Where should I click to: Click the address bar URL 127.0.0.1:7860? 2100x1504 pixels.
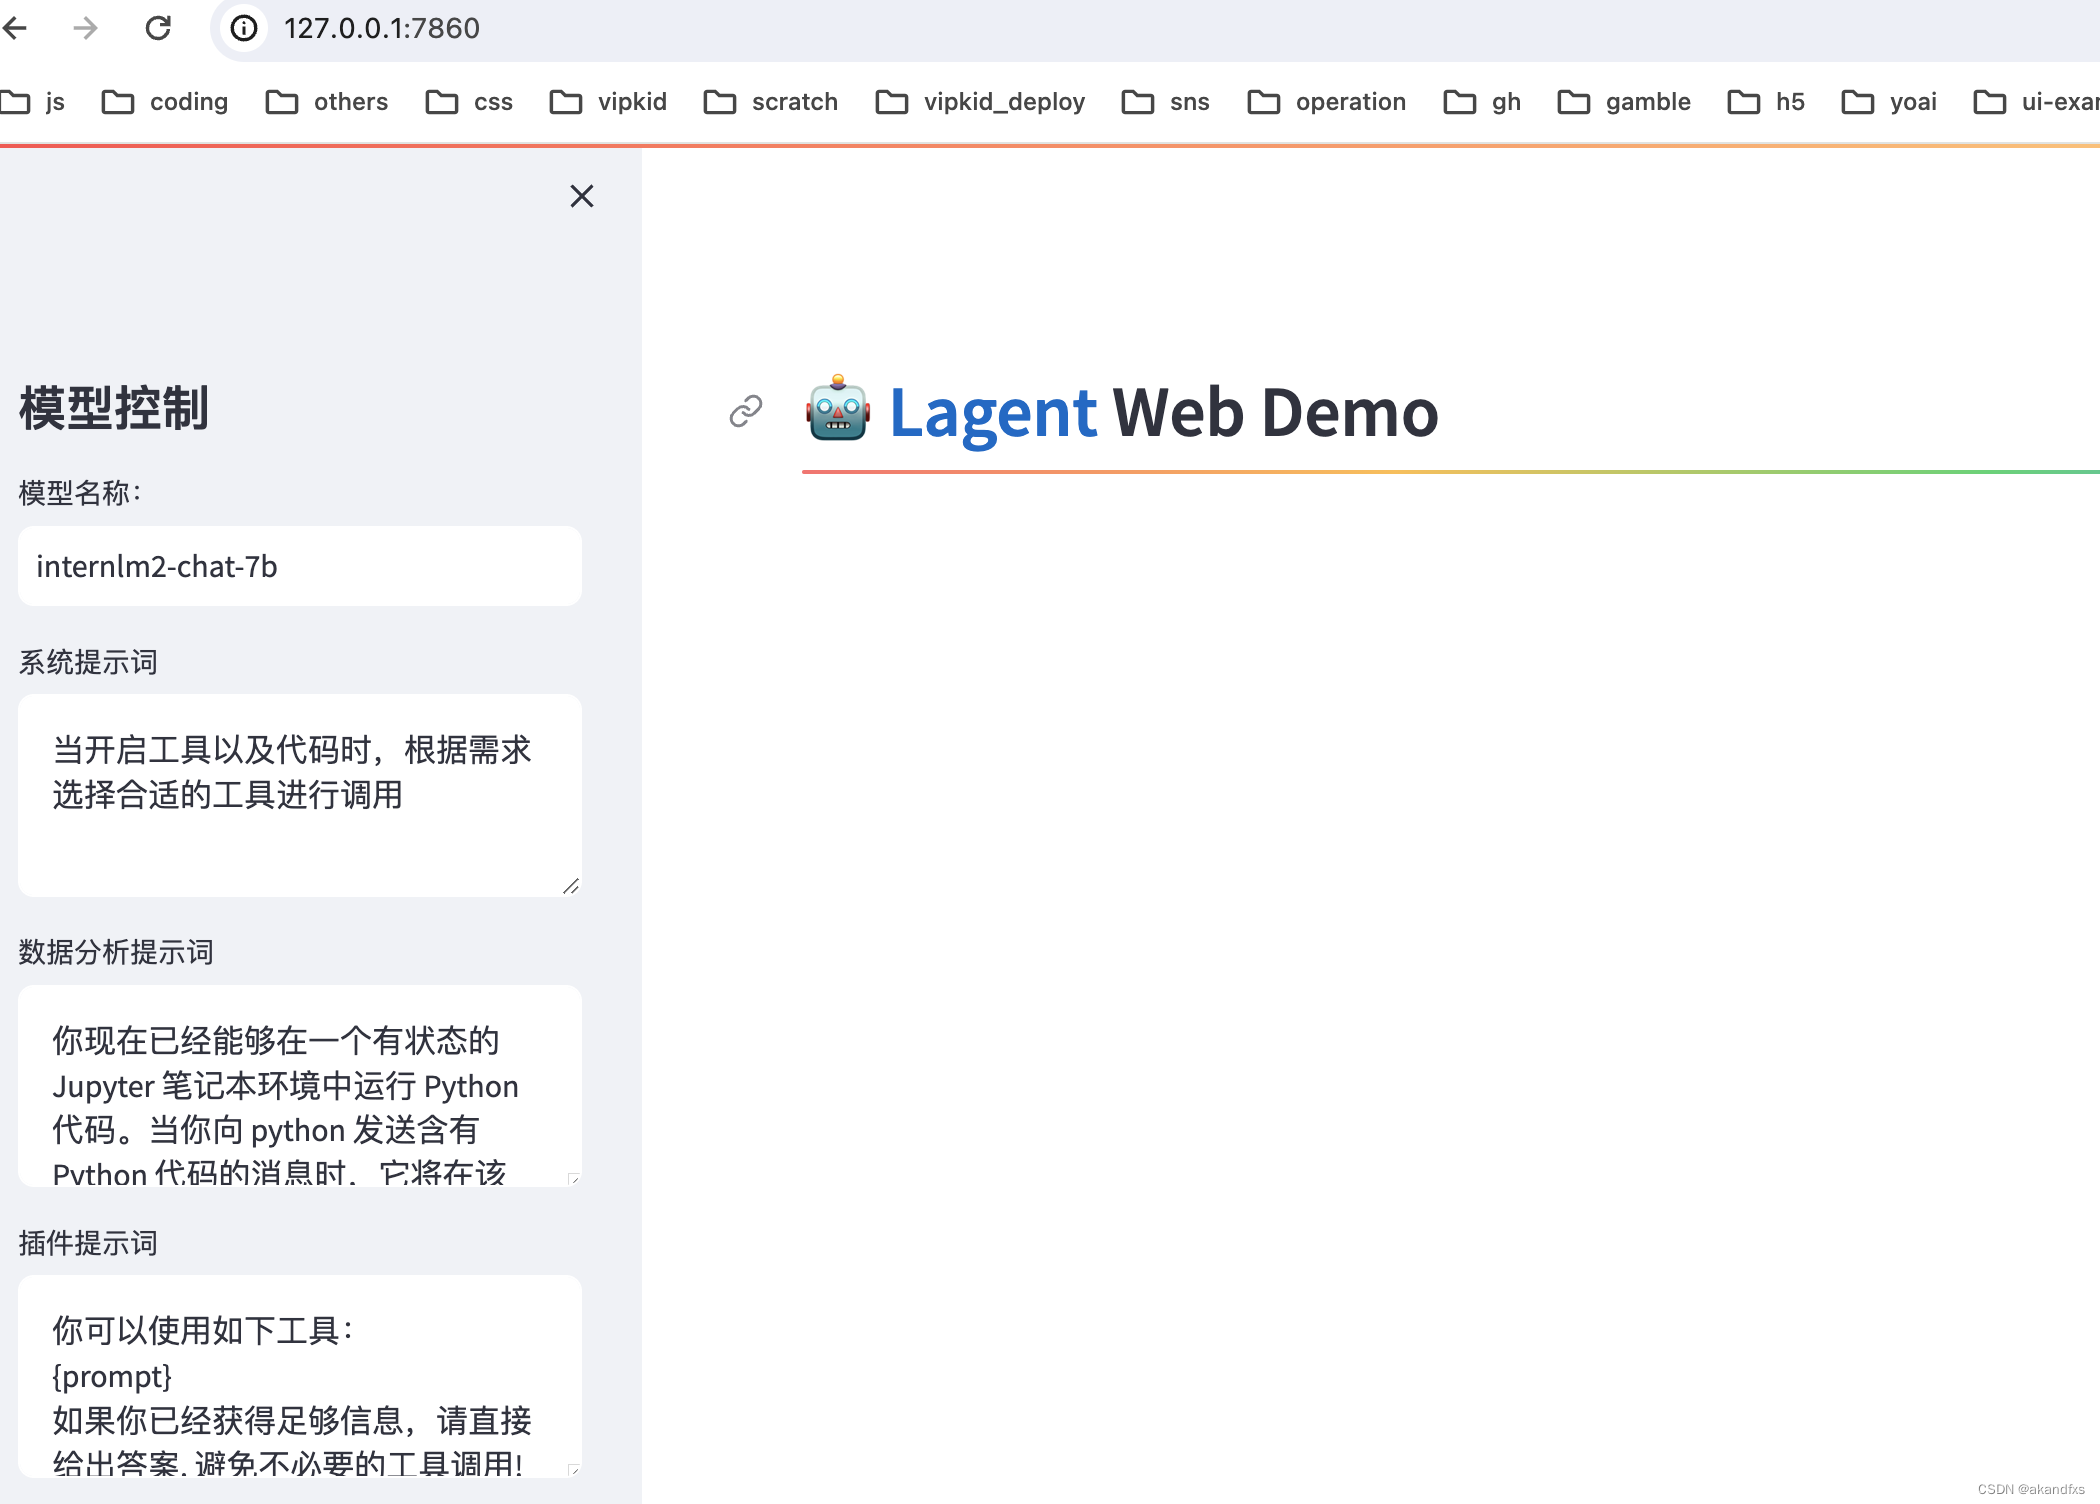click(382, 28)
